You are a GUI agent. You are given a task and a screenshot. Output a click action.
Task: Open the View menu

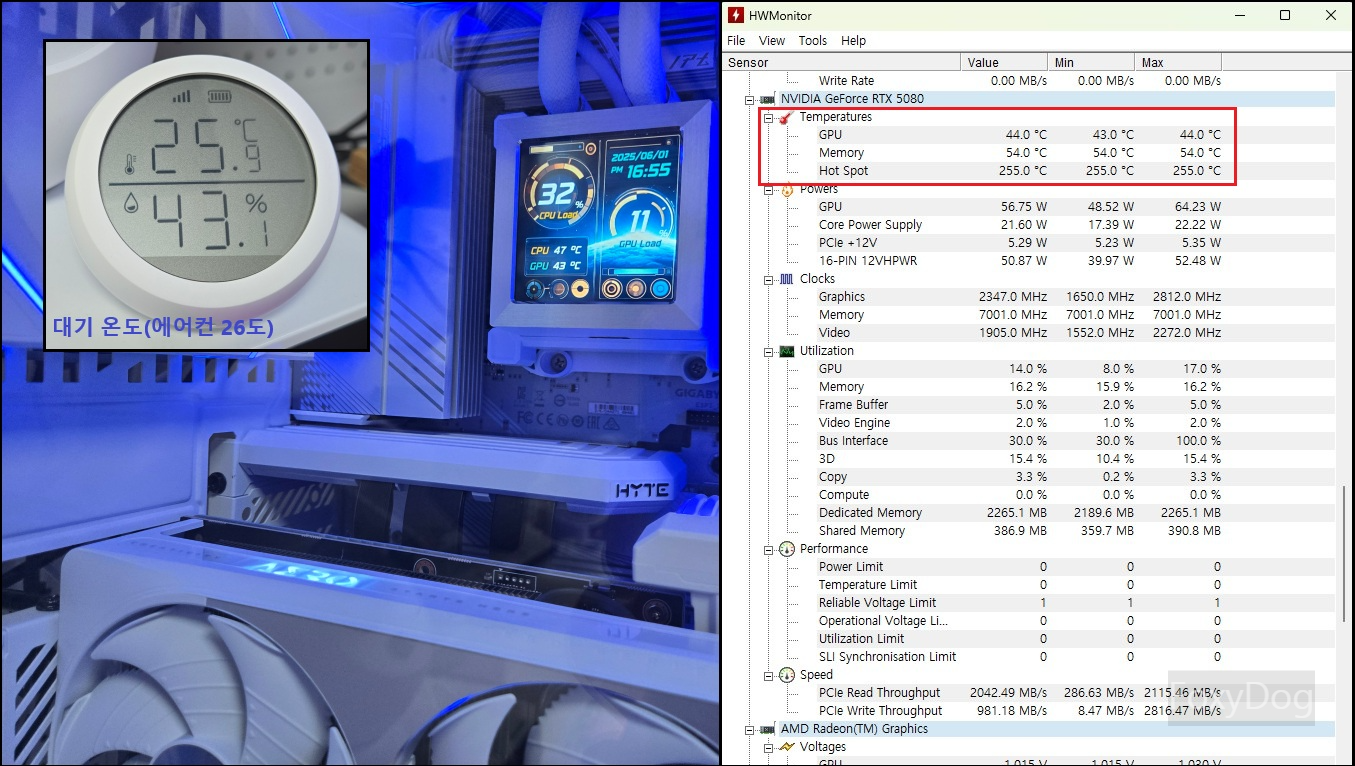772,41
